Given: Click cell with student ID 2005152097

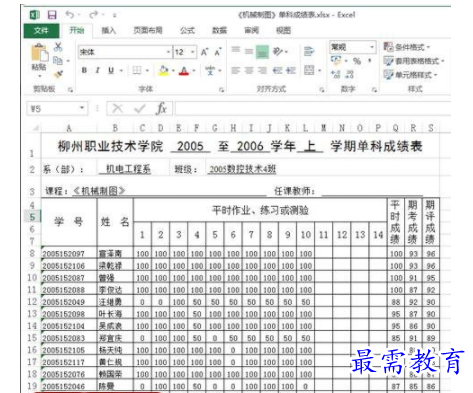Looking at the screenshot, I should click(x=69, y=253).
